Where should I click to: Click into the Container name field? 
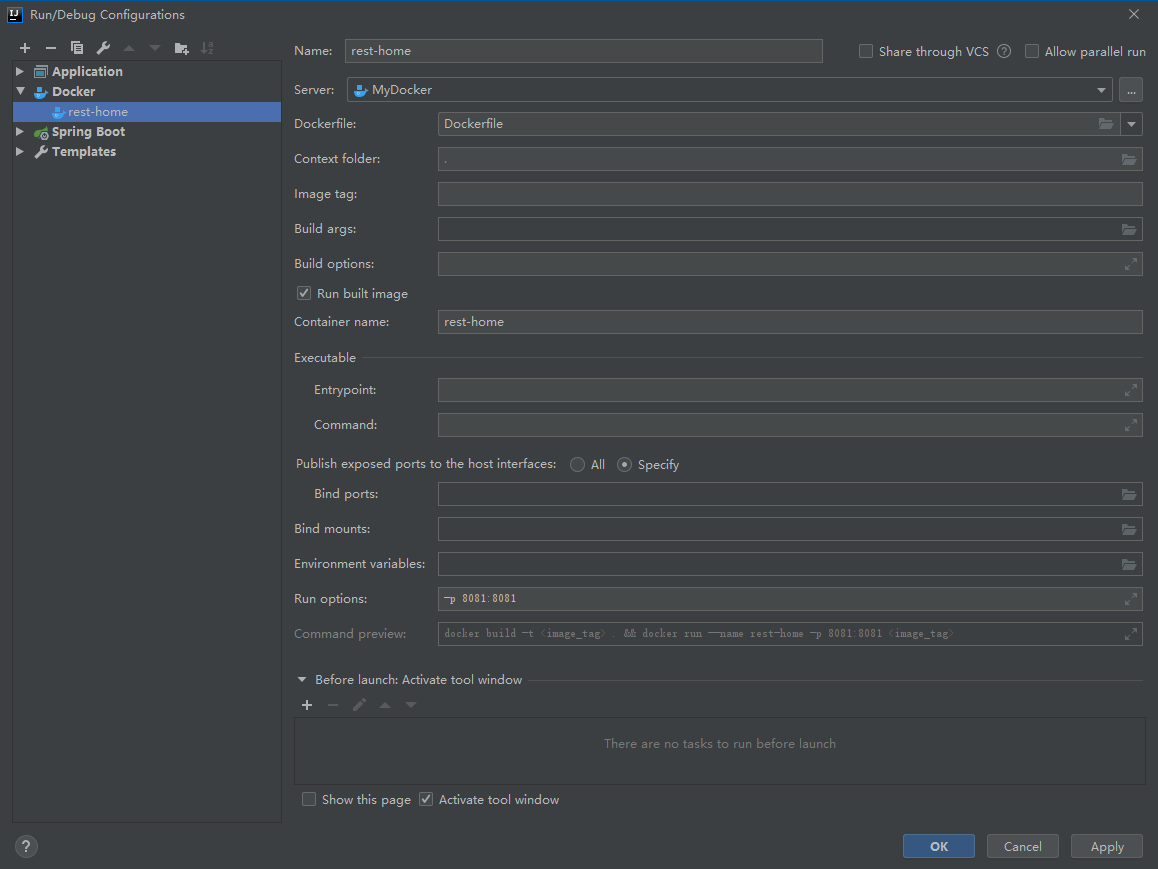click(x=790, y=322)
